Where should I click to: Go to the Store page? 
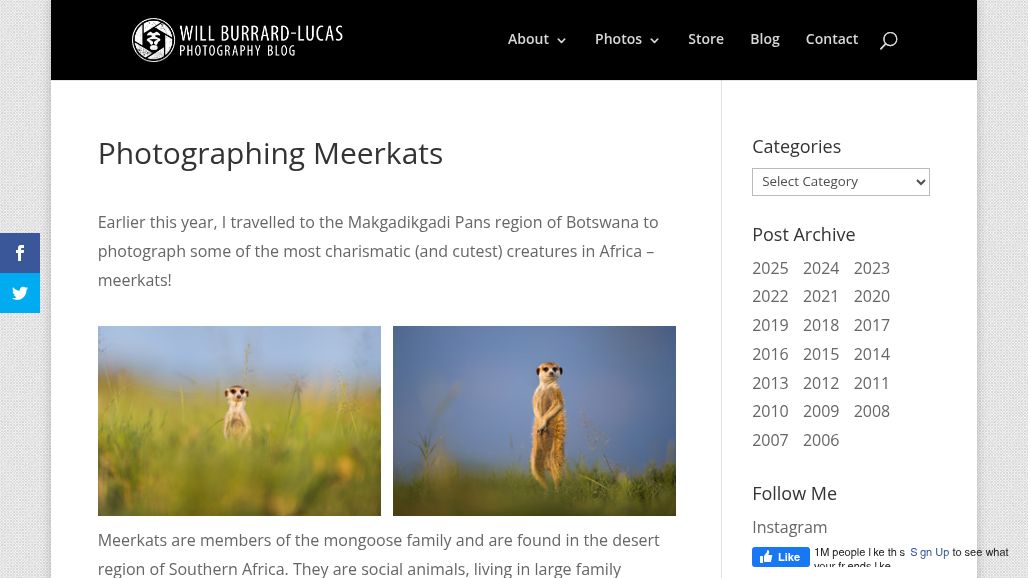[x=705, y=39]
